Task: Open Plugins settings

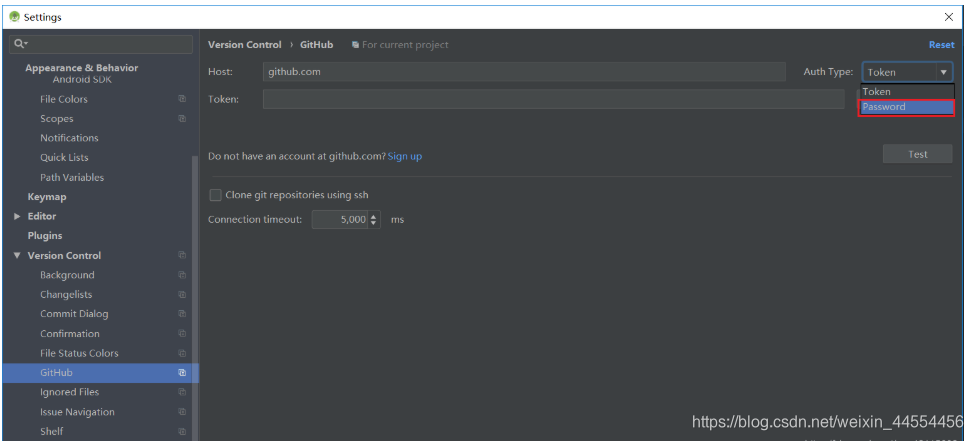Action: pyautogui.click(x=45, y=236)
